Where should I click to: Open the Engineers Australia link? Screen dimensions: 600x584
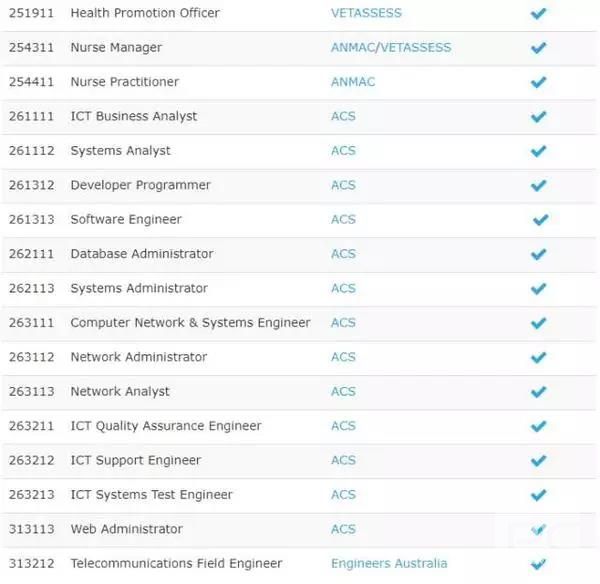[x=389, y=564]
